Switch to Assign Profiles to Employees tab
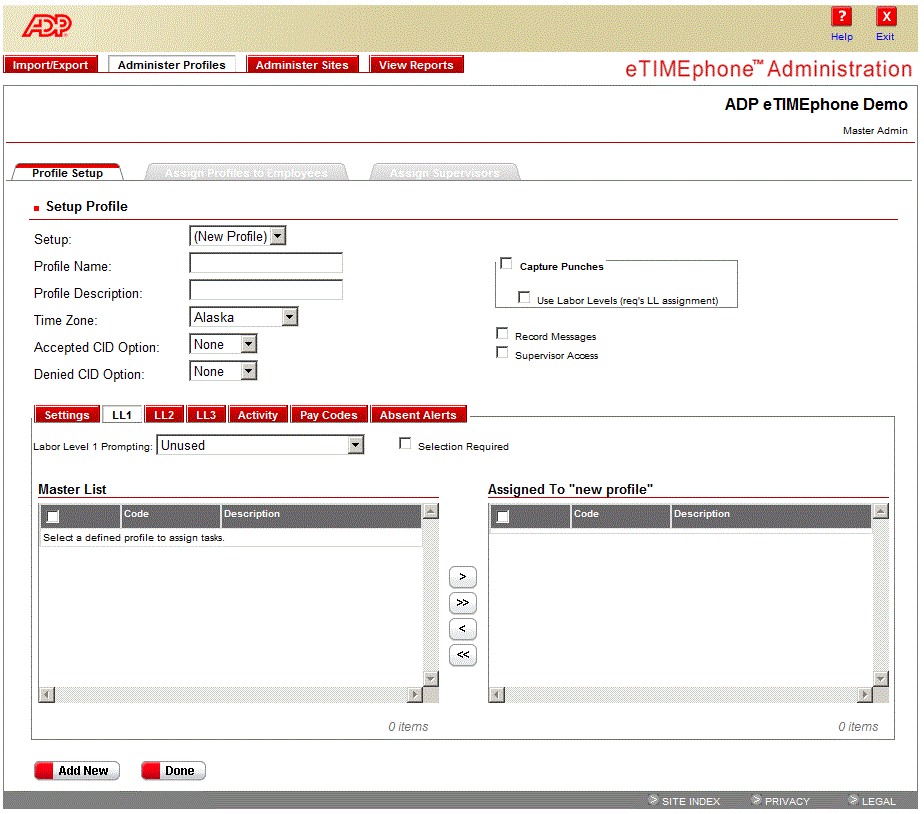This screenshot has width=924, height=814. (246, 173)
